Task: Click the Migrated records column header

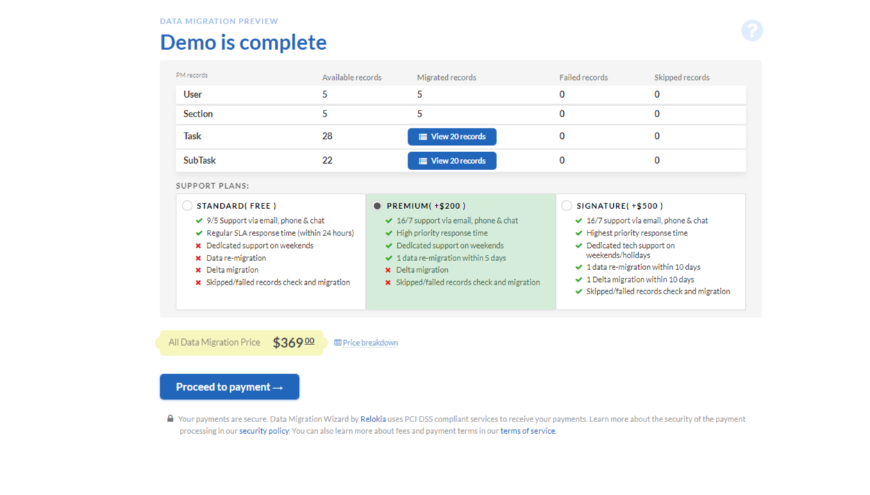Action: pos(446,77)
